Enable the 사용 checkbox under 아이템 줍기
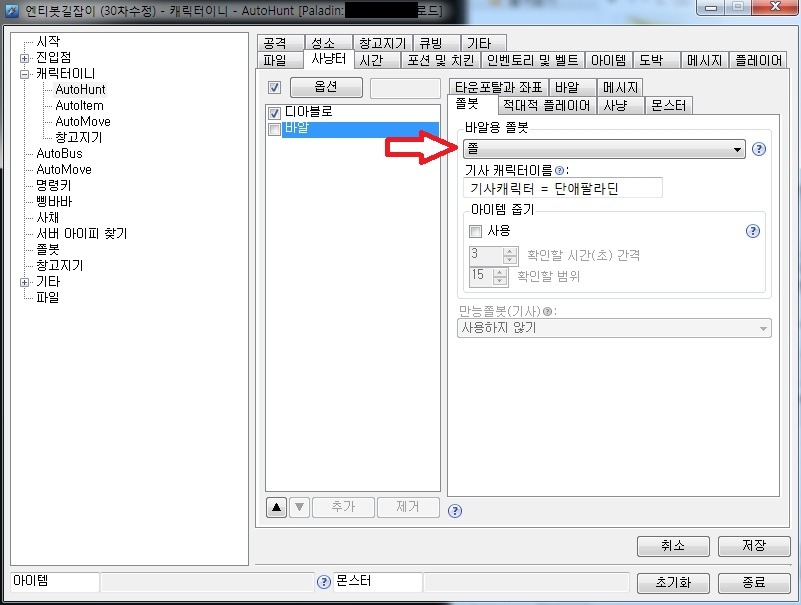 476,231
